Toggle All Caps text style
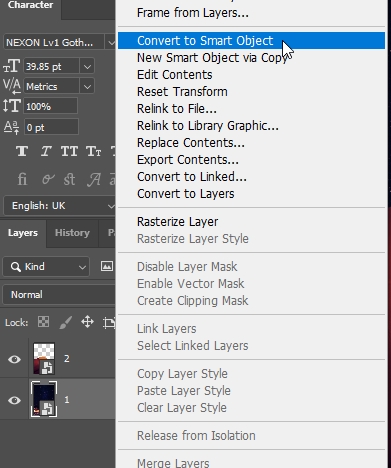This screenshot has height=468, width=391. pos(69,151)
